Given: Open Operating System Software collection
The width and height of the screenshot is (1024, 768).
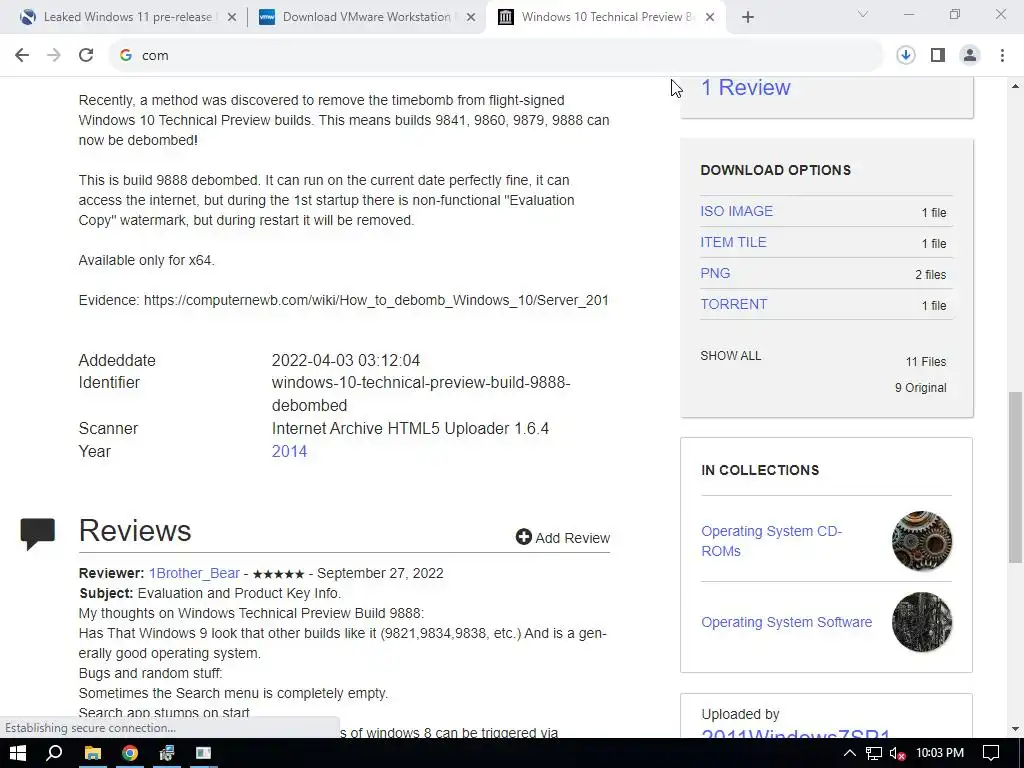Looking at the screenshot, I should tap(786, 622).
